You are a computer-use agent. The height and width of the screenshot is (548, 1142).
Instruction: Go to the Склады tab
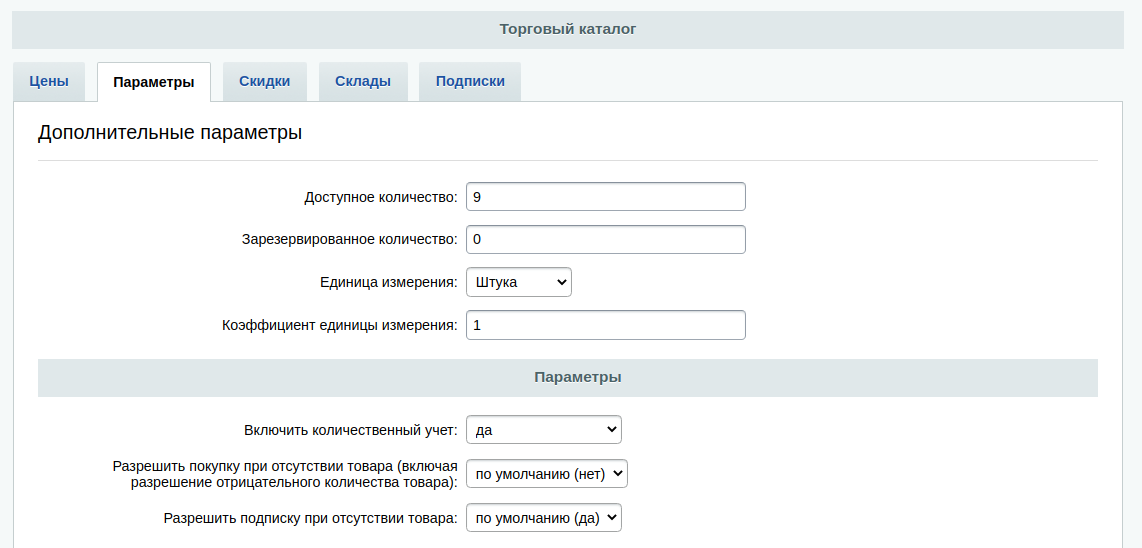[x=363, y=82]
